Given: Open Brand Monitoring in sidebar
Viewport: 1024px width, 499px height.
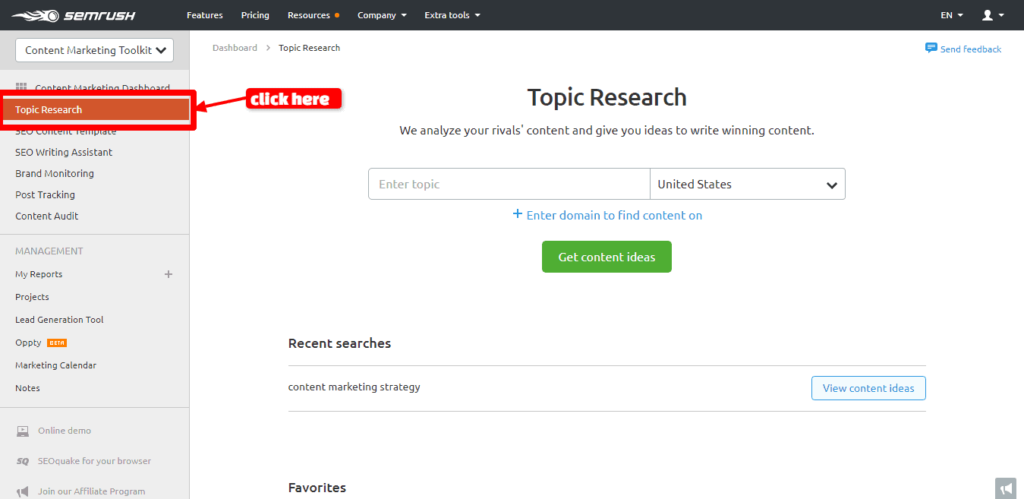Looking at the screenshot, I should 55,174.
